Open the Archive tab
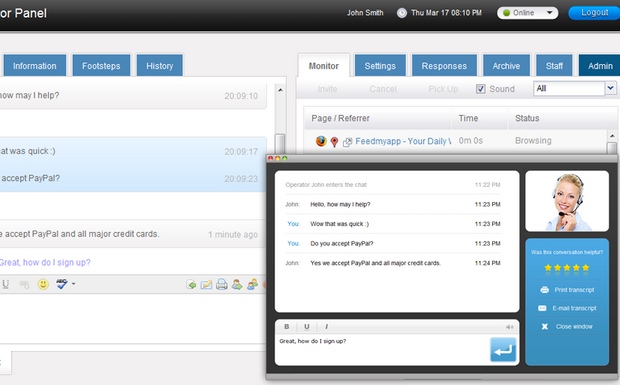The image size is (620, 385). 506,66
